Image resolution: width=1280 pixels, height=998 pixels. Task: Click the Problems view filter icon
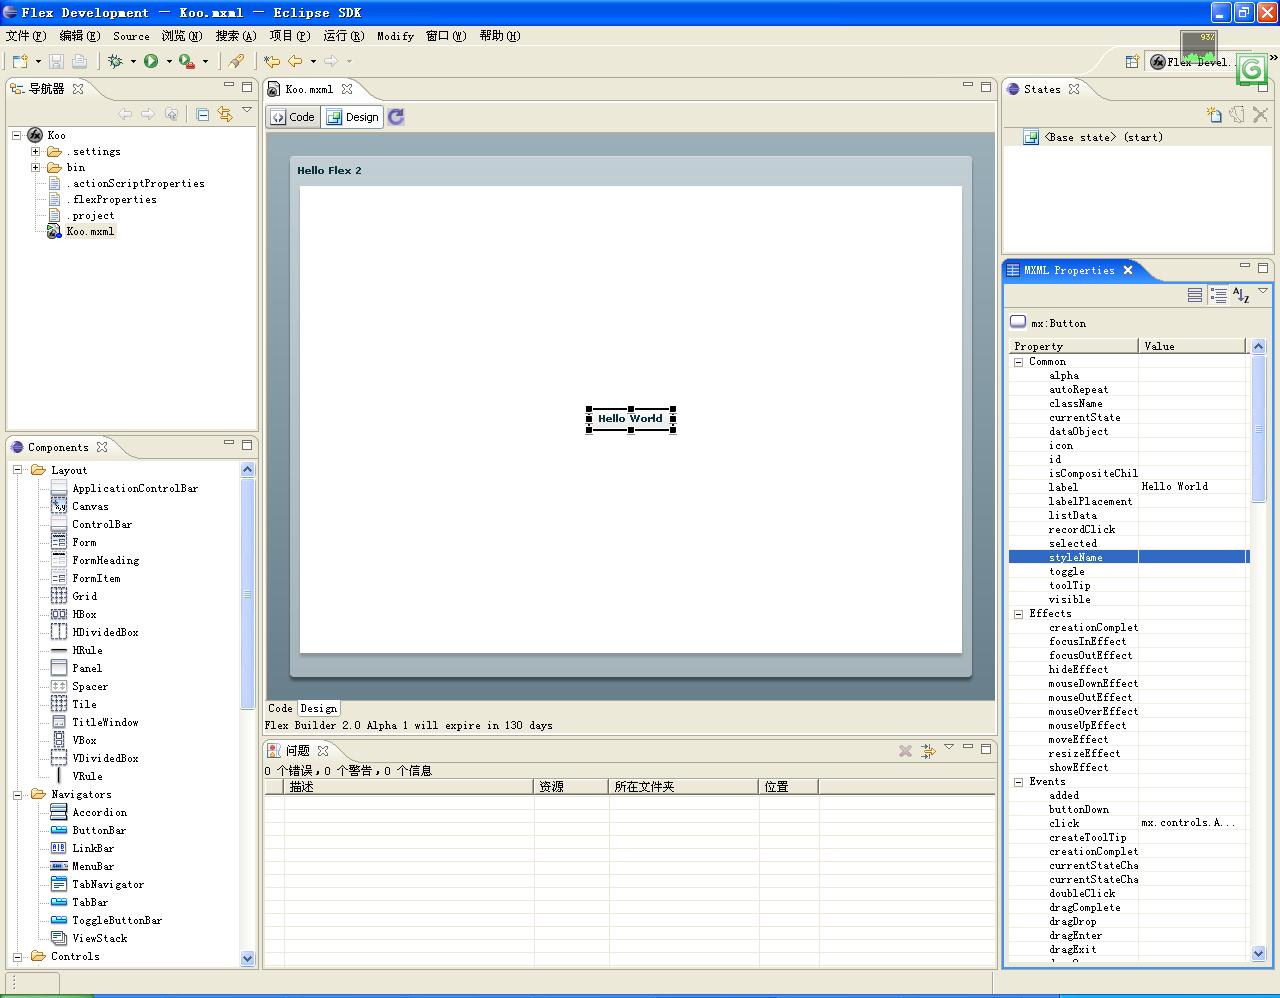pos(928,750)
